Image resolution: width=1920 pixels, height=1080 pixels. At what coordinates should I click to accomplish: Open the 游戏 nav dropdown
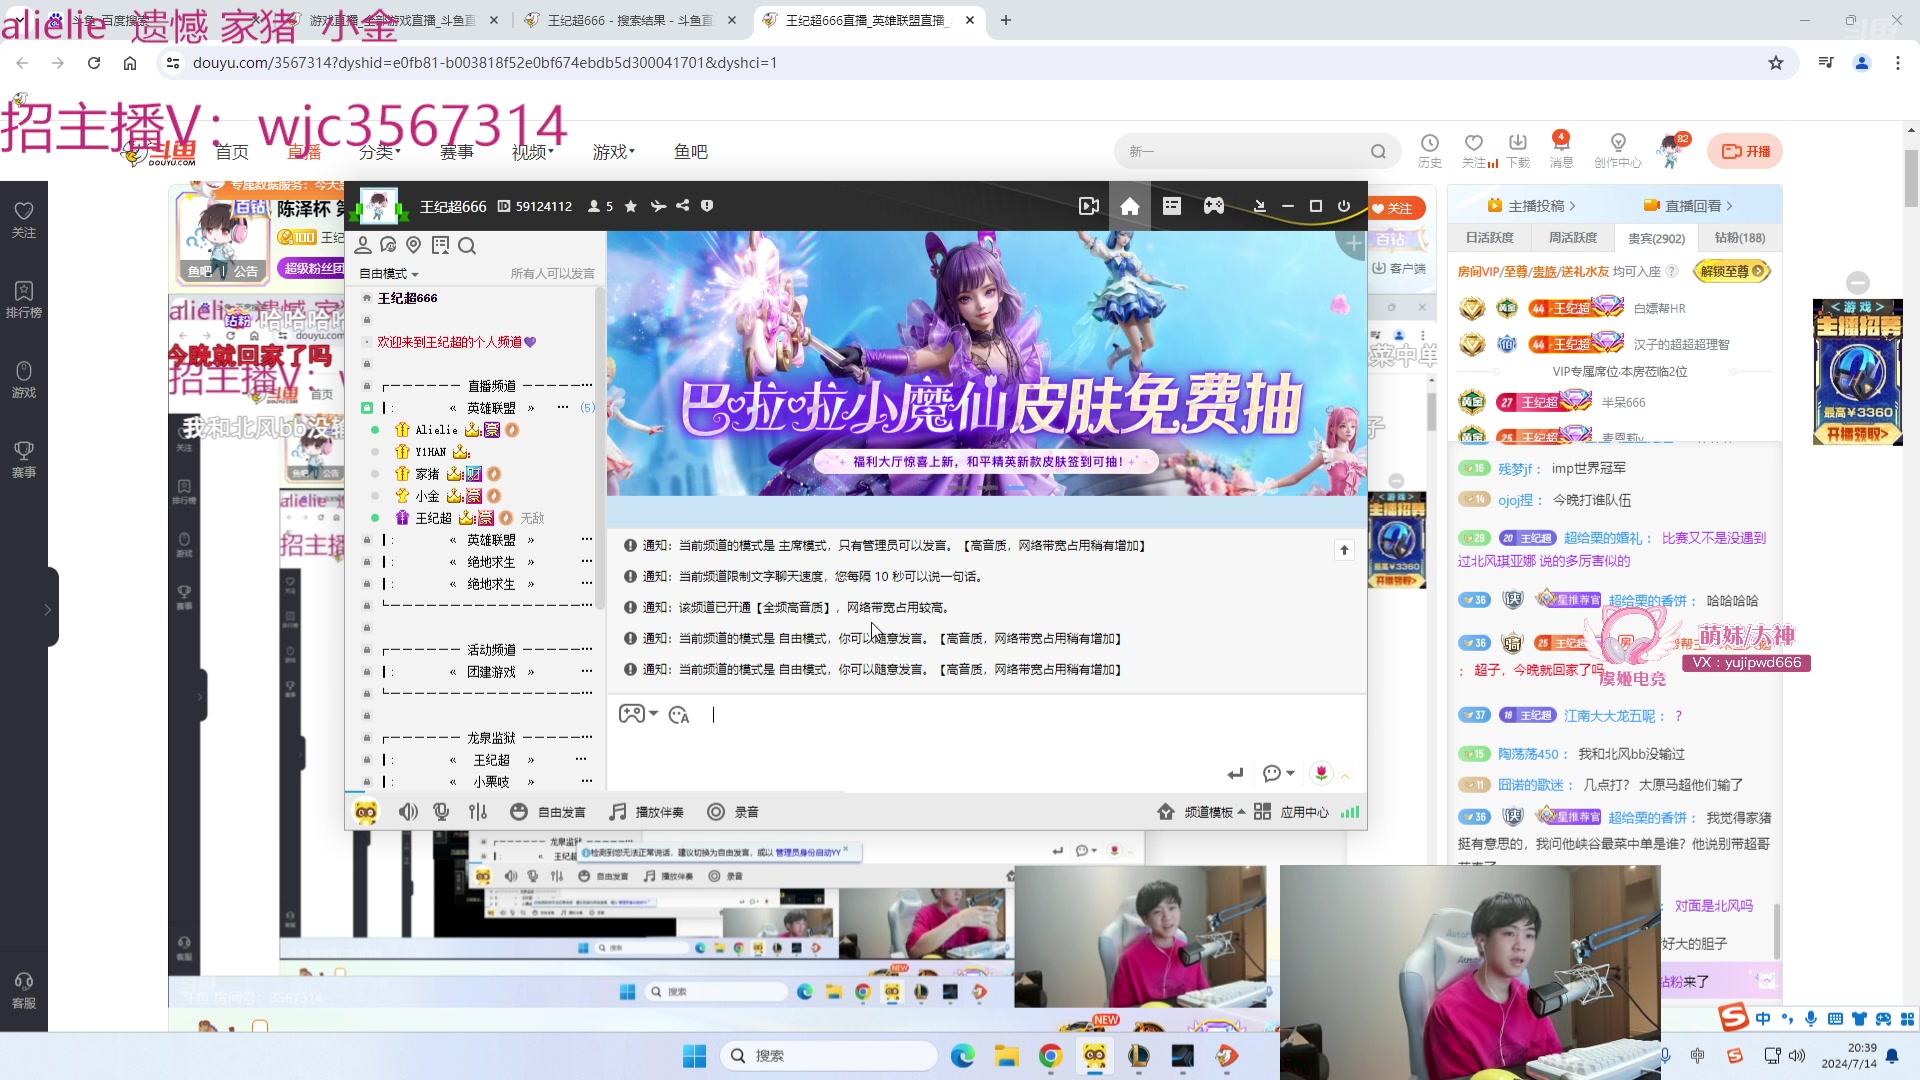tap(614, 152)
